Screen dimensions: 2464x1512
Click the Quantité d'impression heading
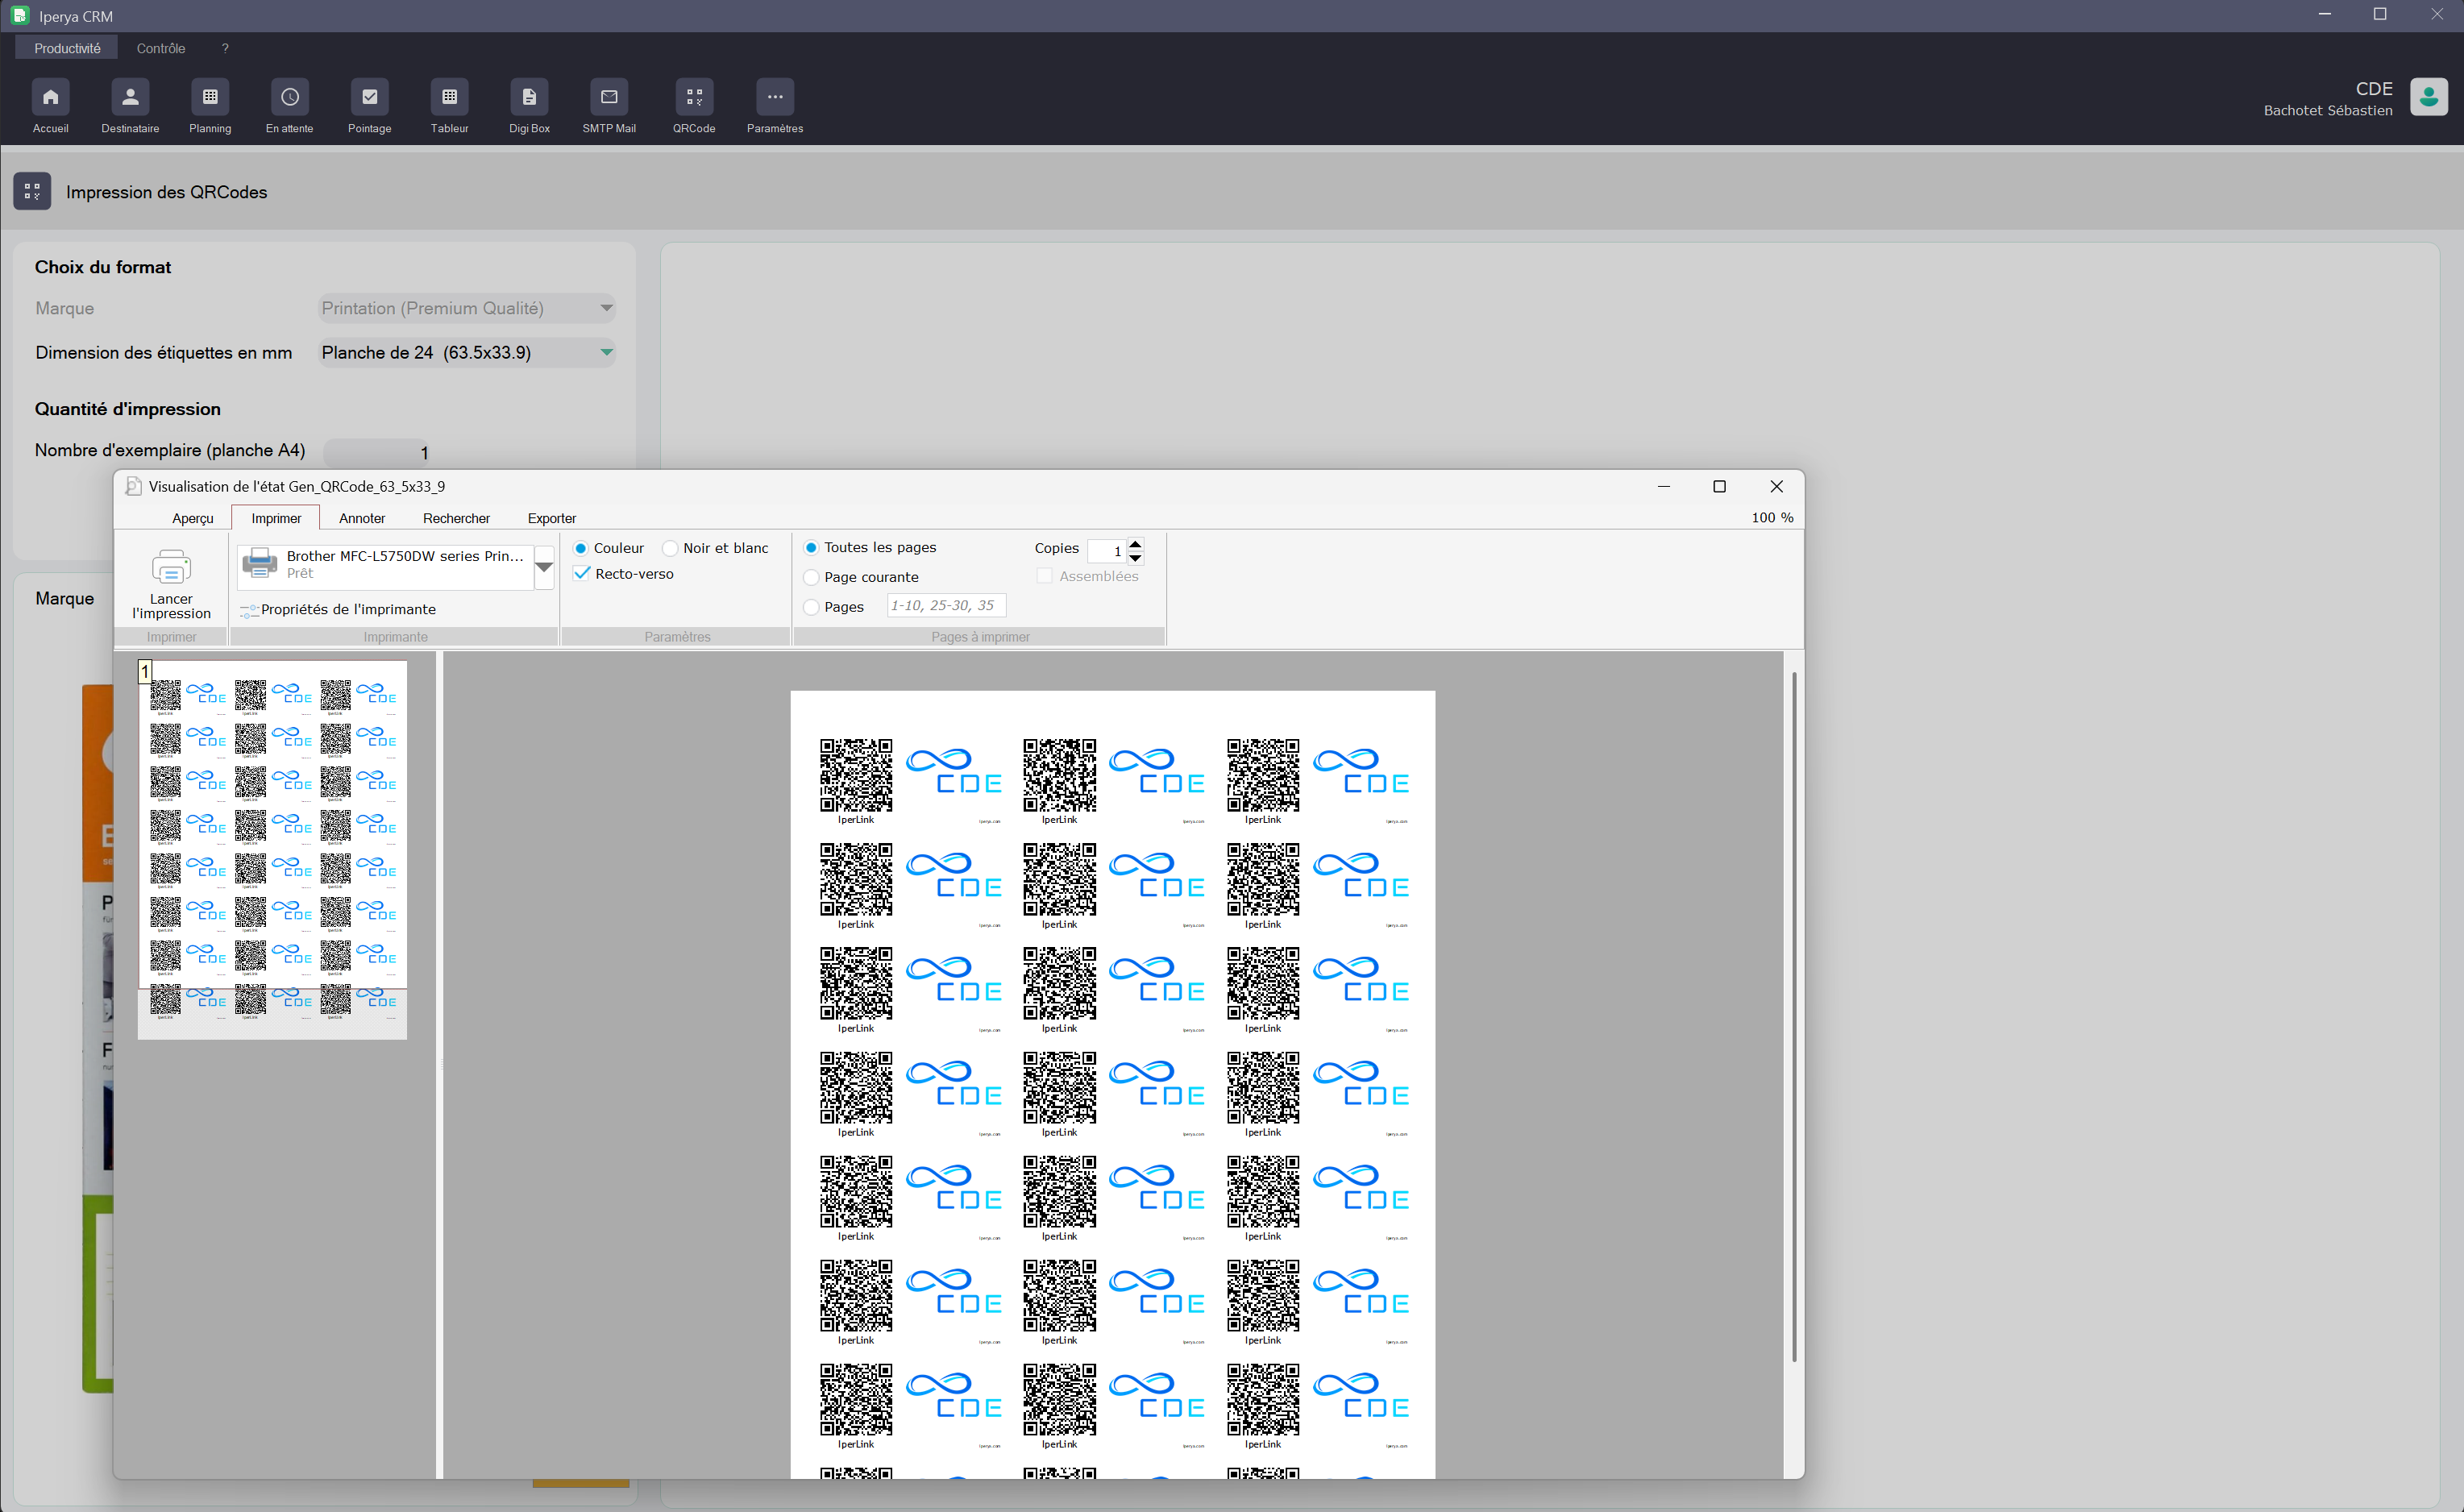click(128, 409)
